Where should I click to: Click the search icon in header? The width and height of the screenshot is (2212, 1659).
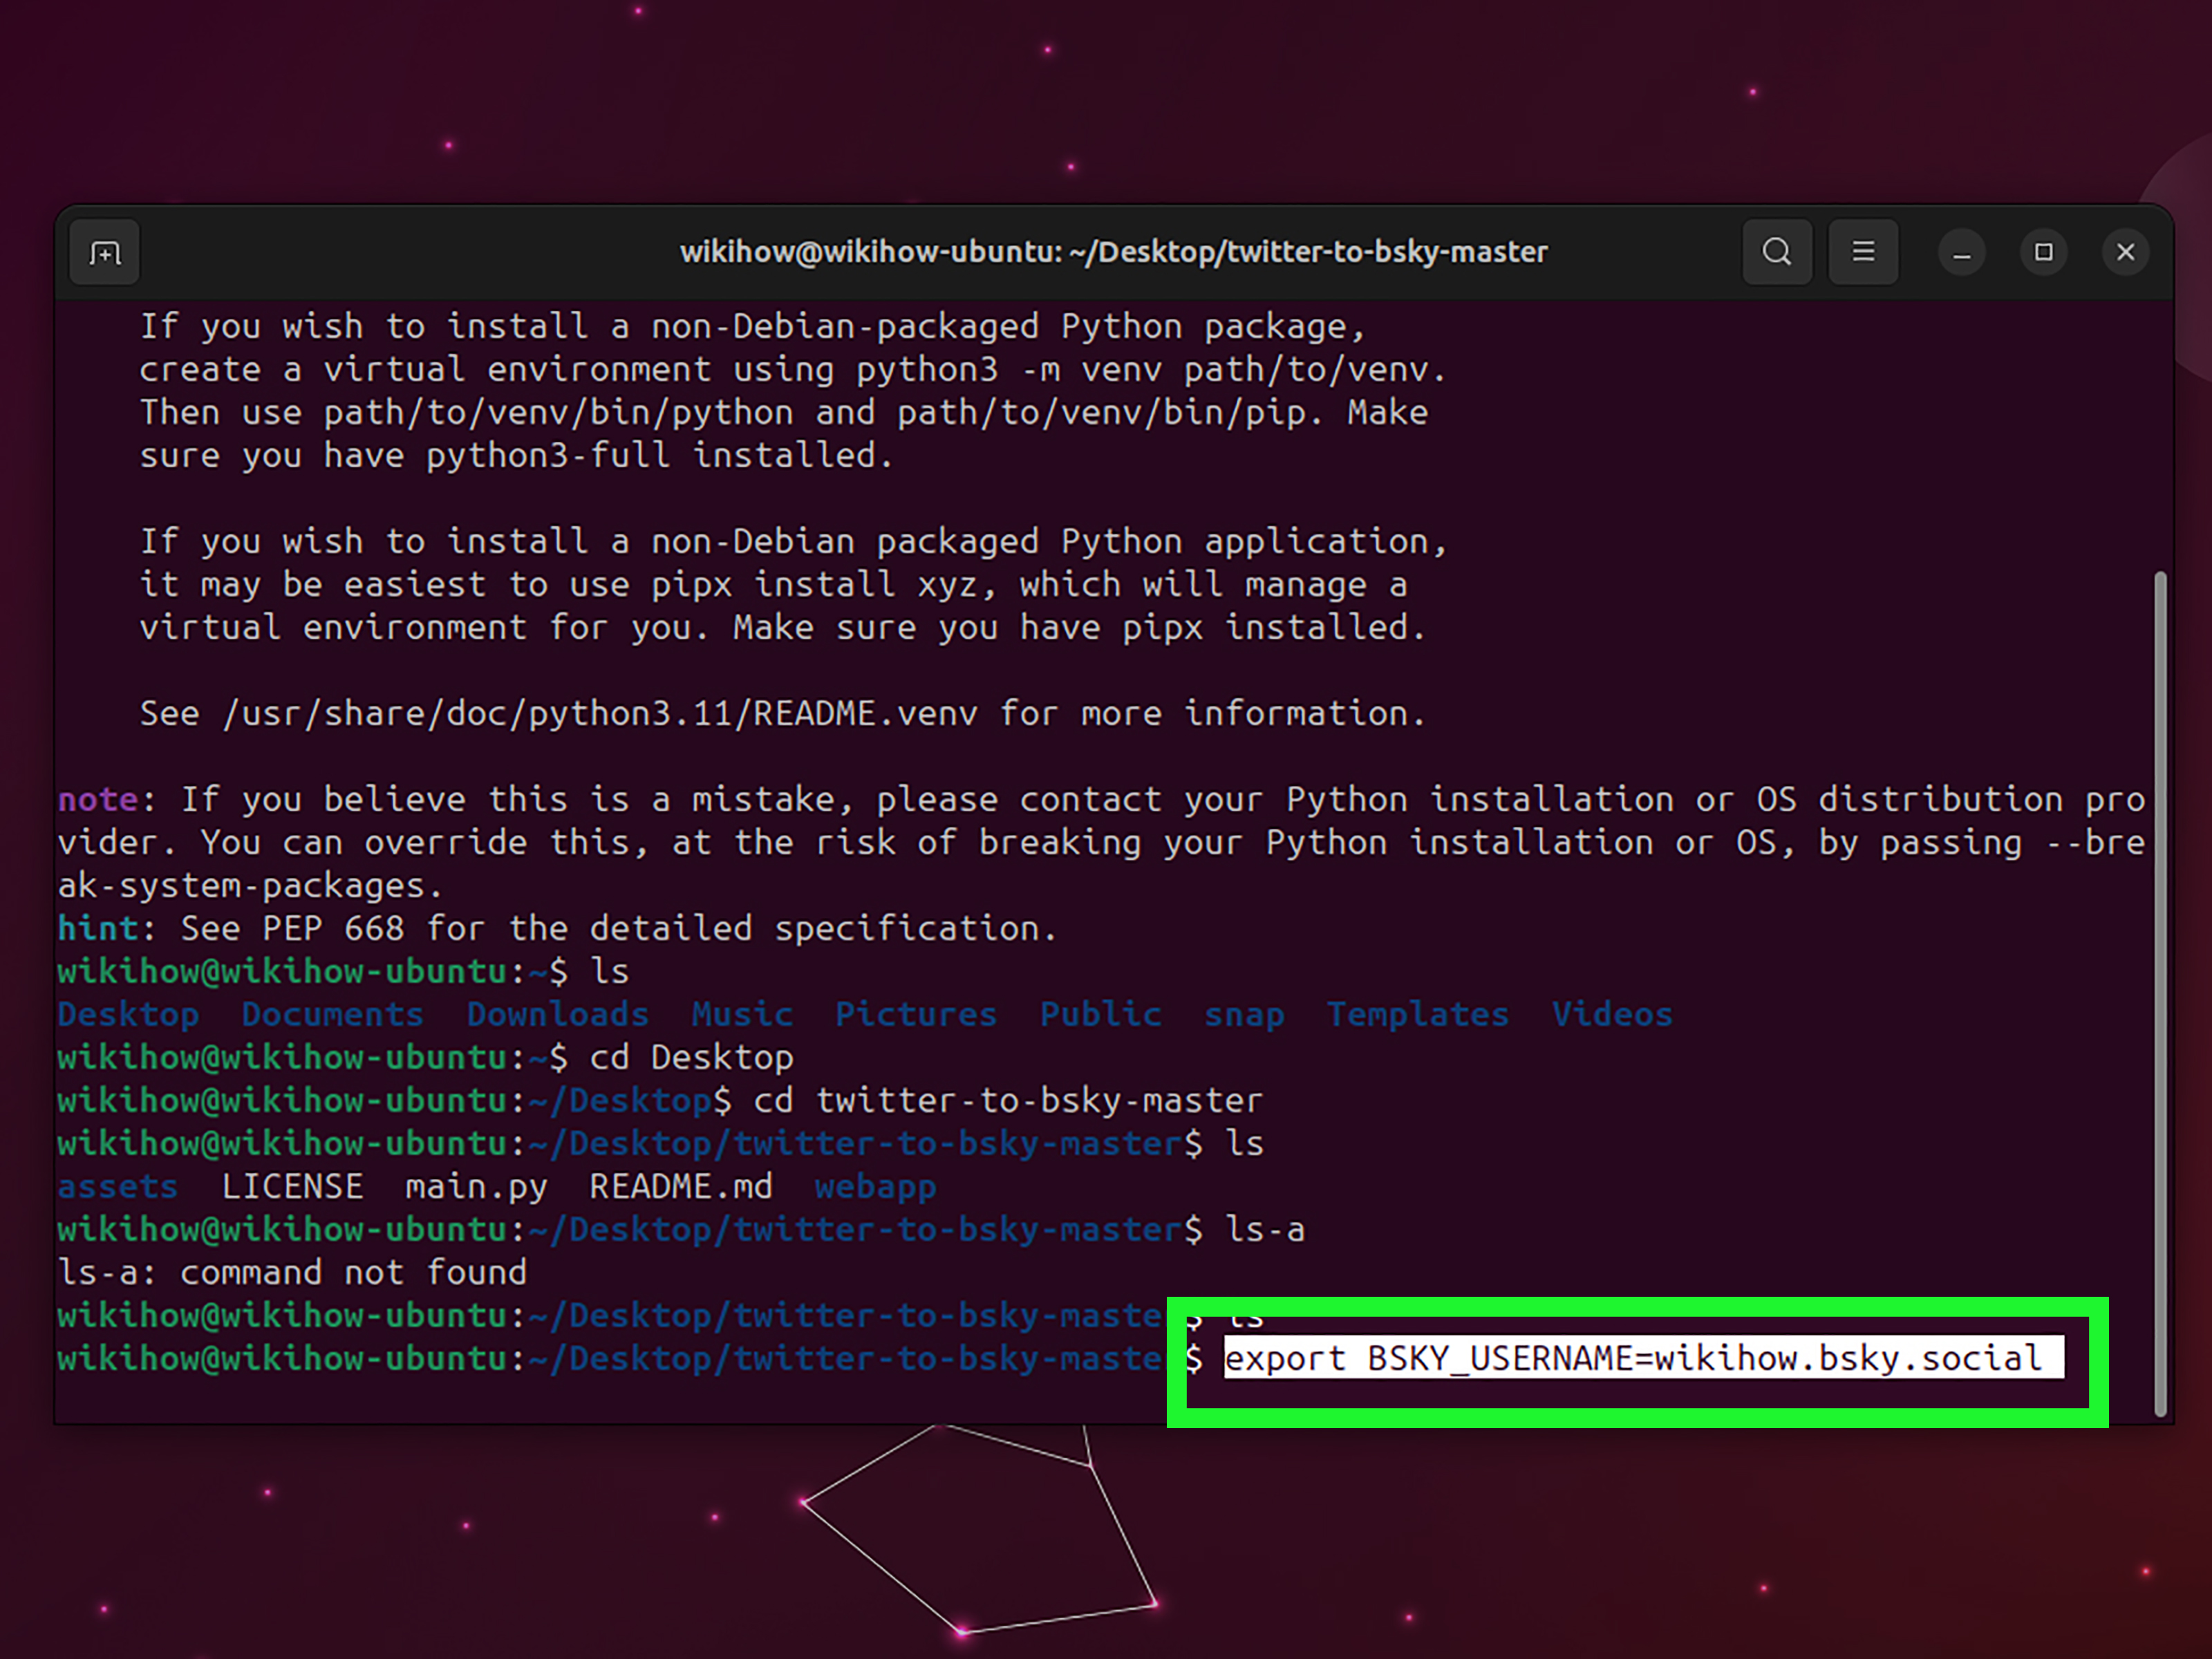[1777, 252]
